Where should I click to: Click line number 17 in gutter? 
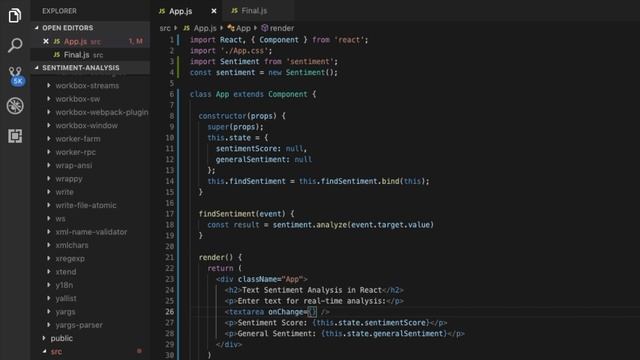pyautogui.click(x=169, y=214)
